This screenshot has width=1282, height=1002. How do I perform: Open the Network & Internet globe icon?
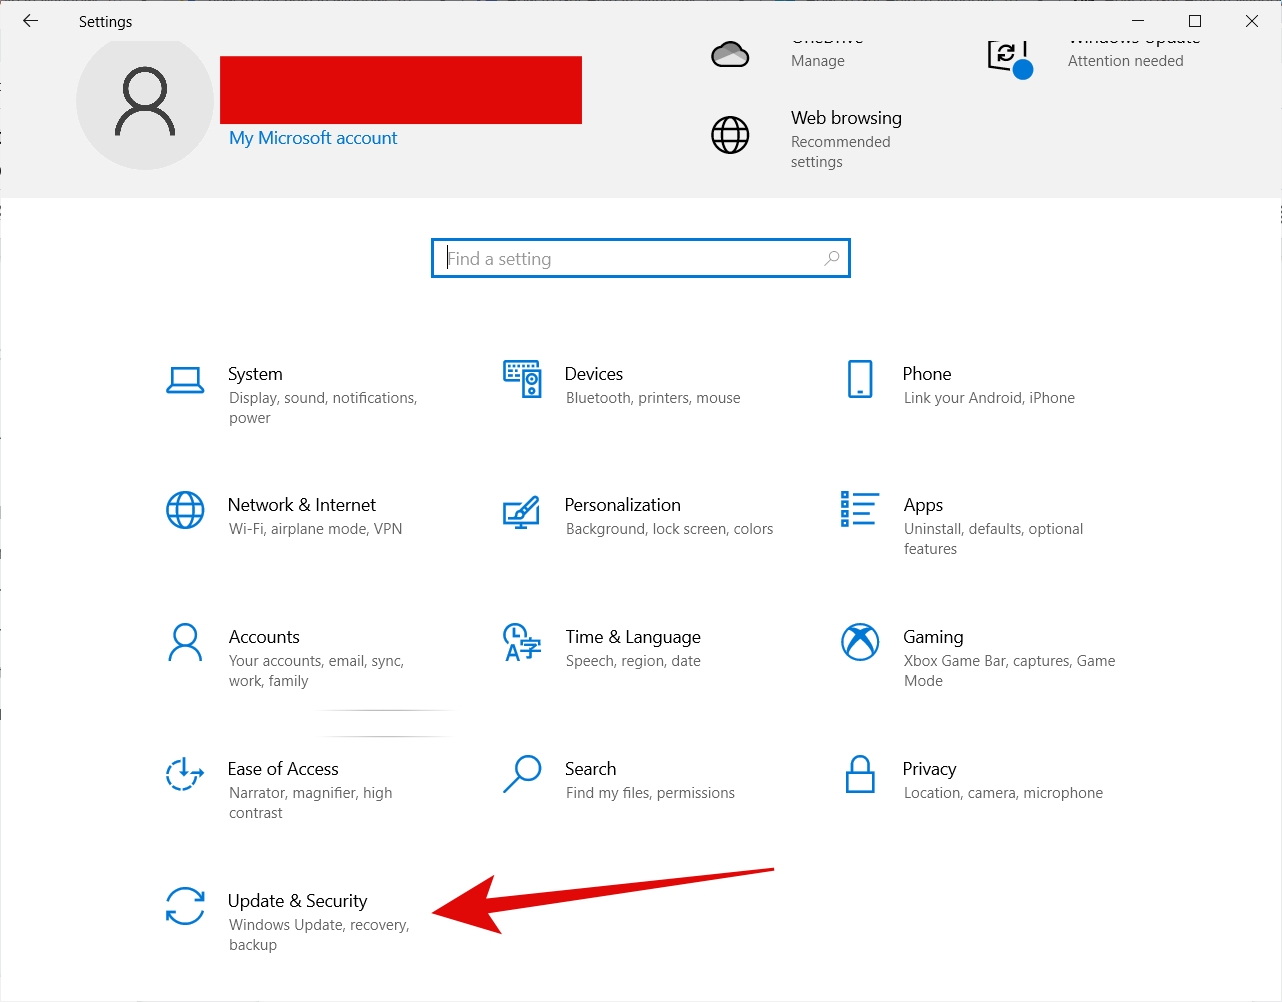coord(185,510)
